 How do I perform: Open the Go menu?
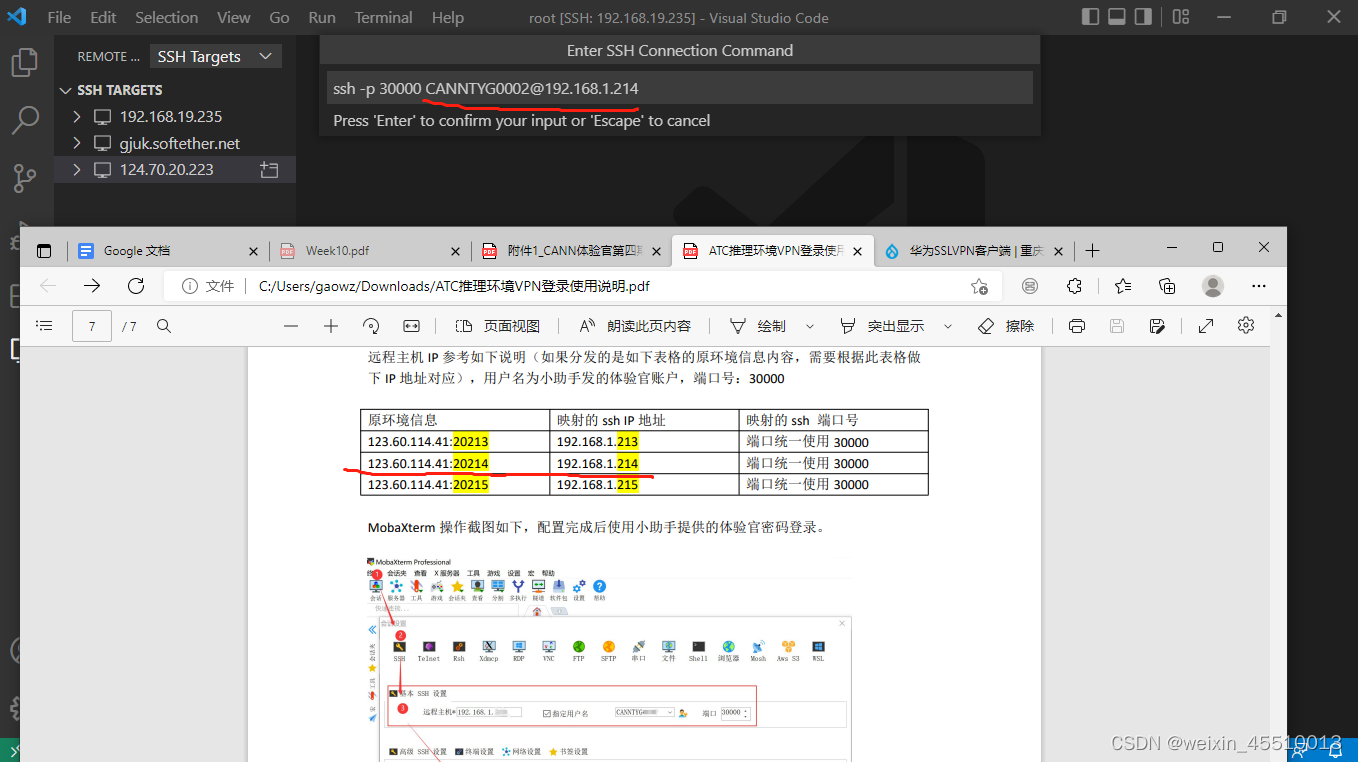[x=280, y=18]
